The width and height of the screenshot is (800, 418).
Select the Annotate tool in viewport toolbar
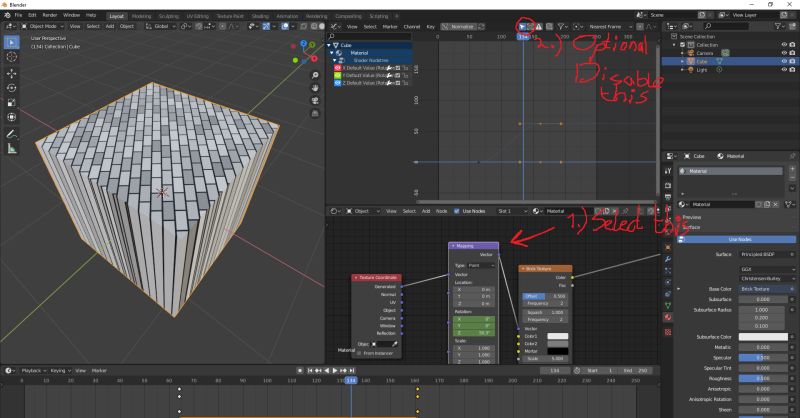pos(12,134)
